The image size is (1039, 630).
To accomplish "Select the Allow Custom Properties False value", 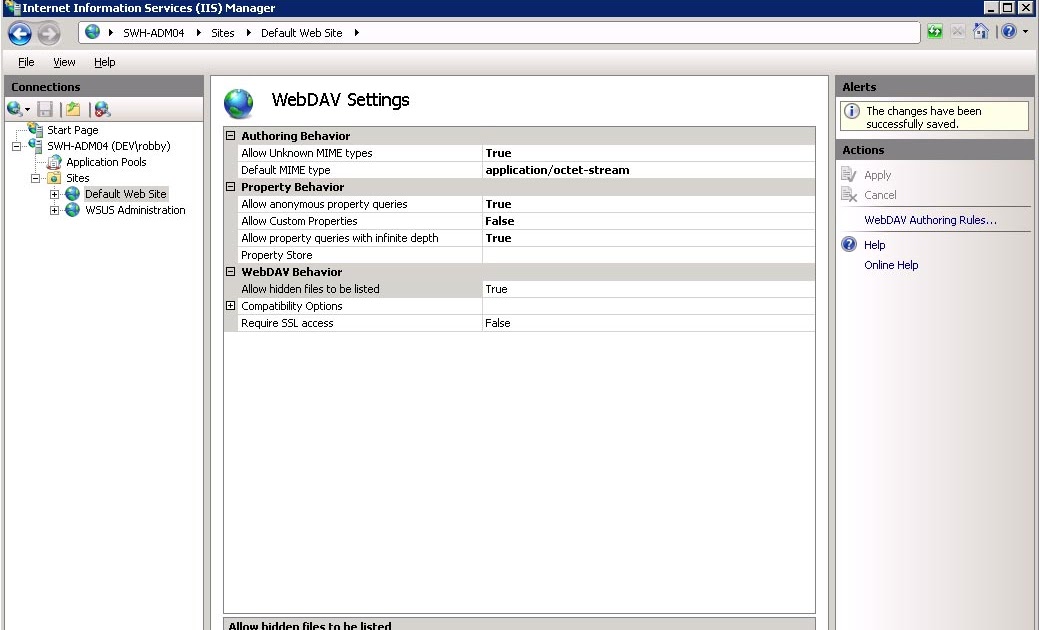I will 649,221.
